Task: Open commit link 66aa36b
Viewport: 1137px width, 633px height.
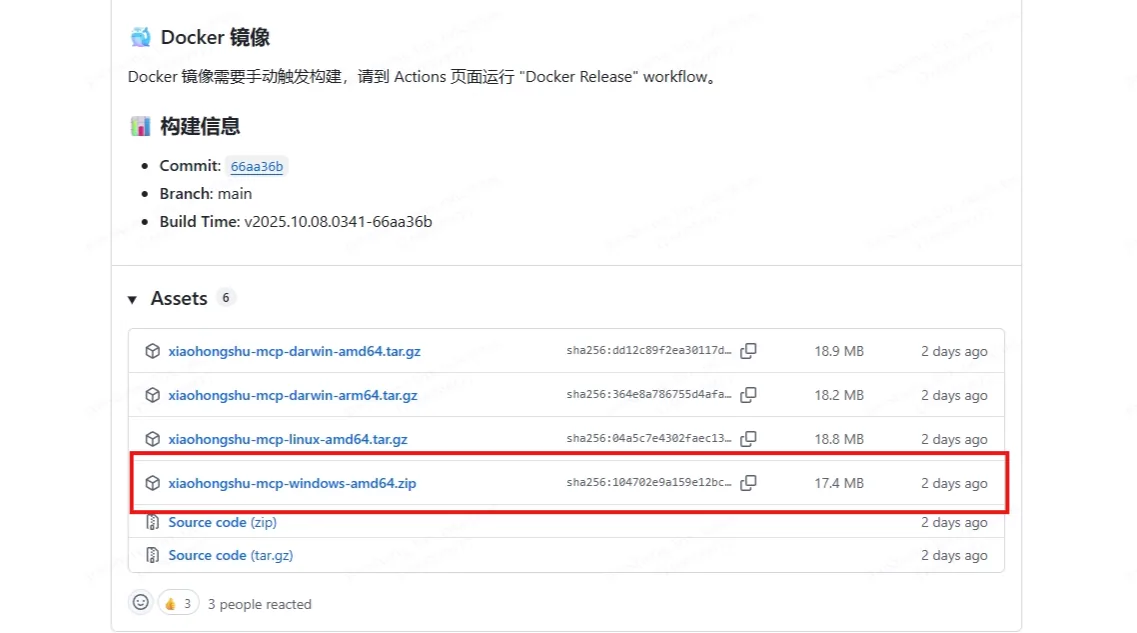Action: tap(257, 167)
